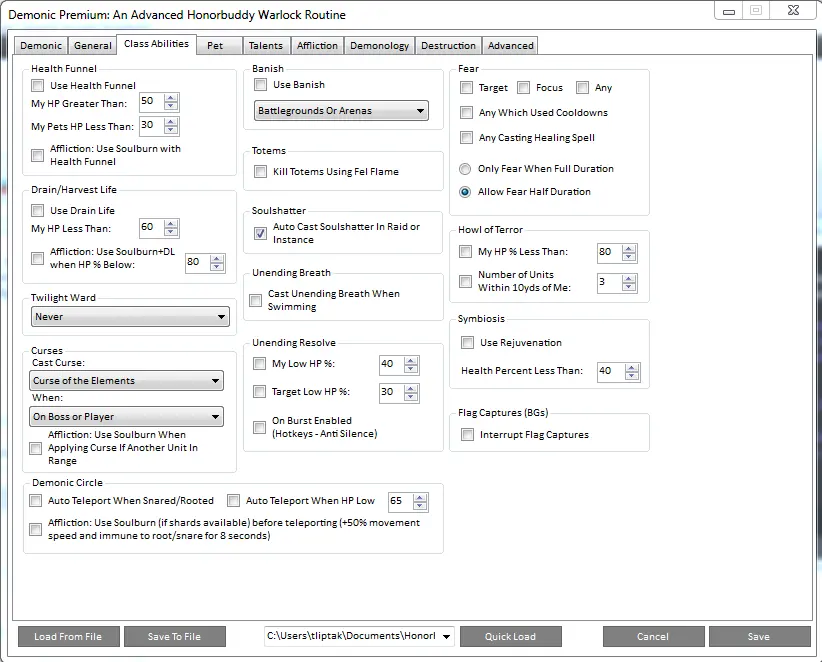This screenshot has width=822, height=662.
Task: Check the Fear Target checkbox
Action: click(x=466, y=88)
